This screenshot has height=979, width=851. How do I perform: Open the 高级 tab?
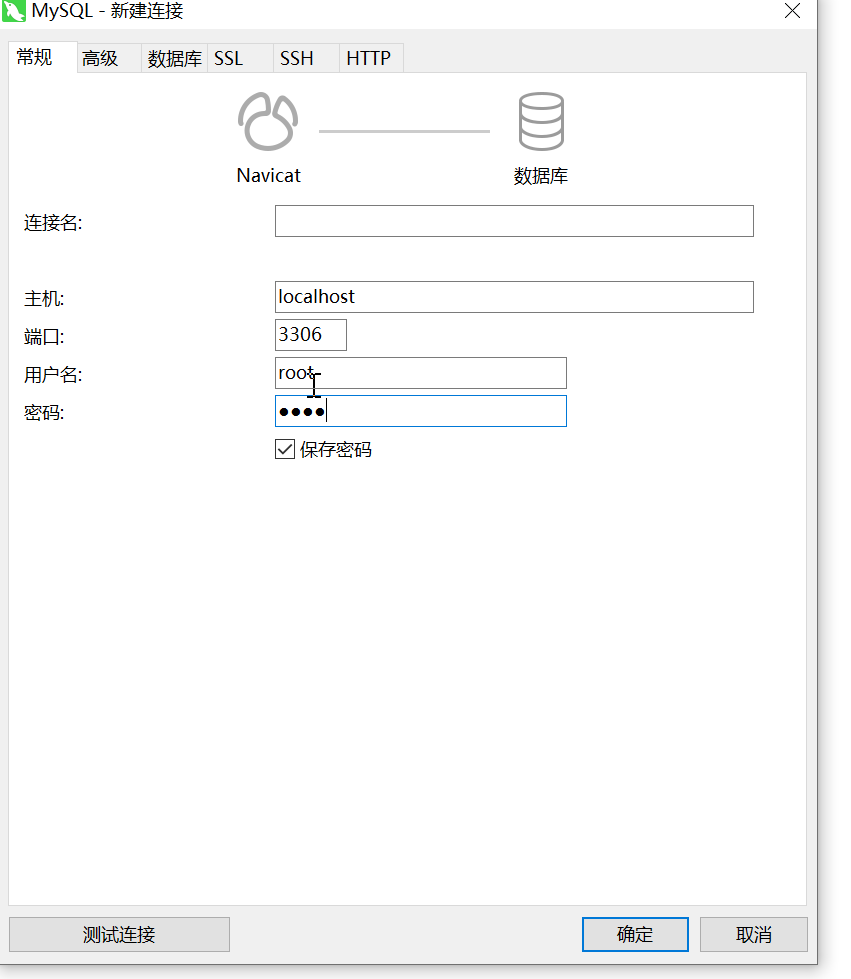[x=109, y=58]
